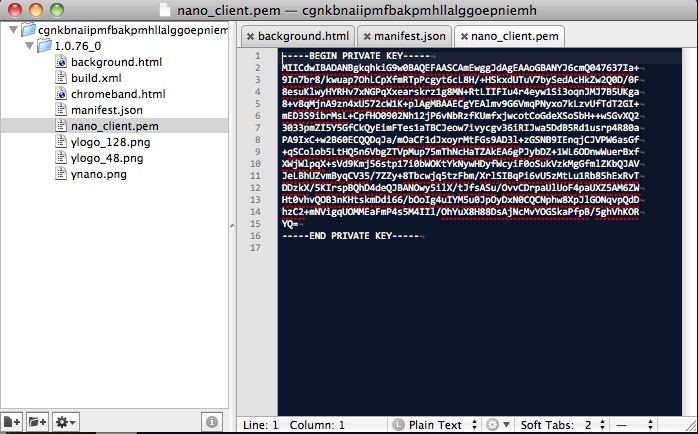
Task: Click the new folder icon in drawer
Action: (39, 422)
